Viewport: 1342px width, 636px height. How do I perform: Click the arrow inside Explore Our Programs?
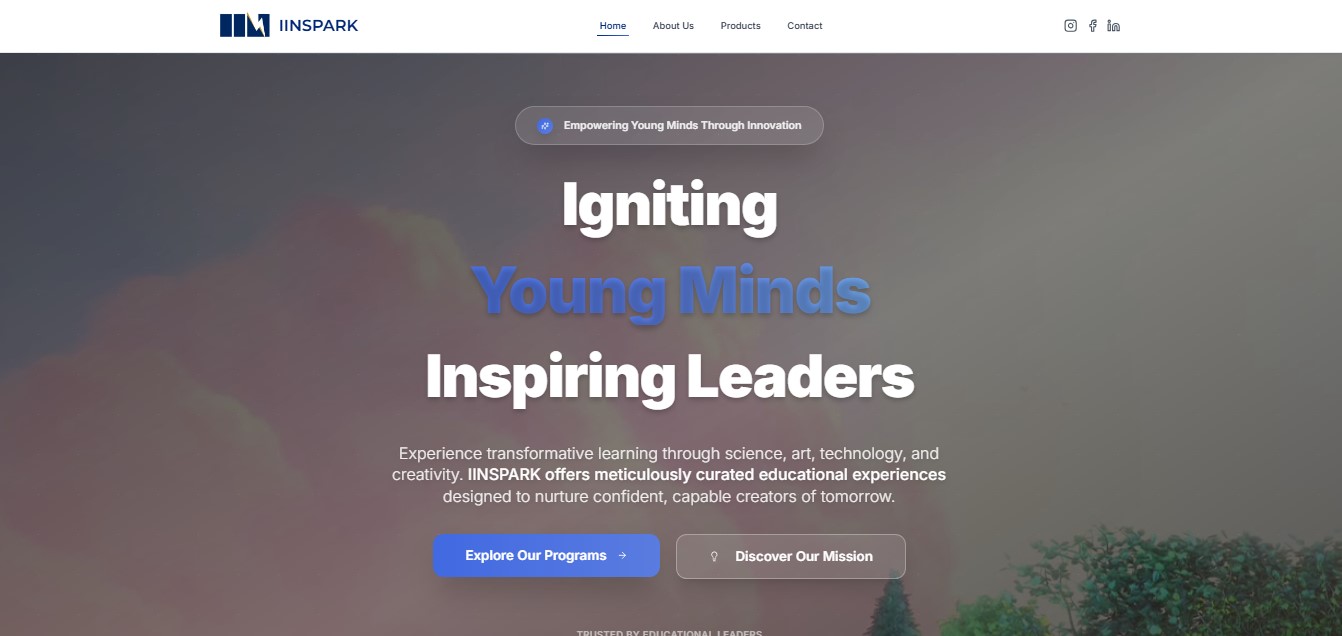point(622,556)
